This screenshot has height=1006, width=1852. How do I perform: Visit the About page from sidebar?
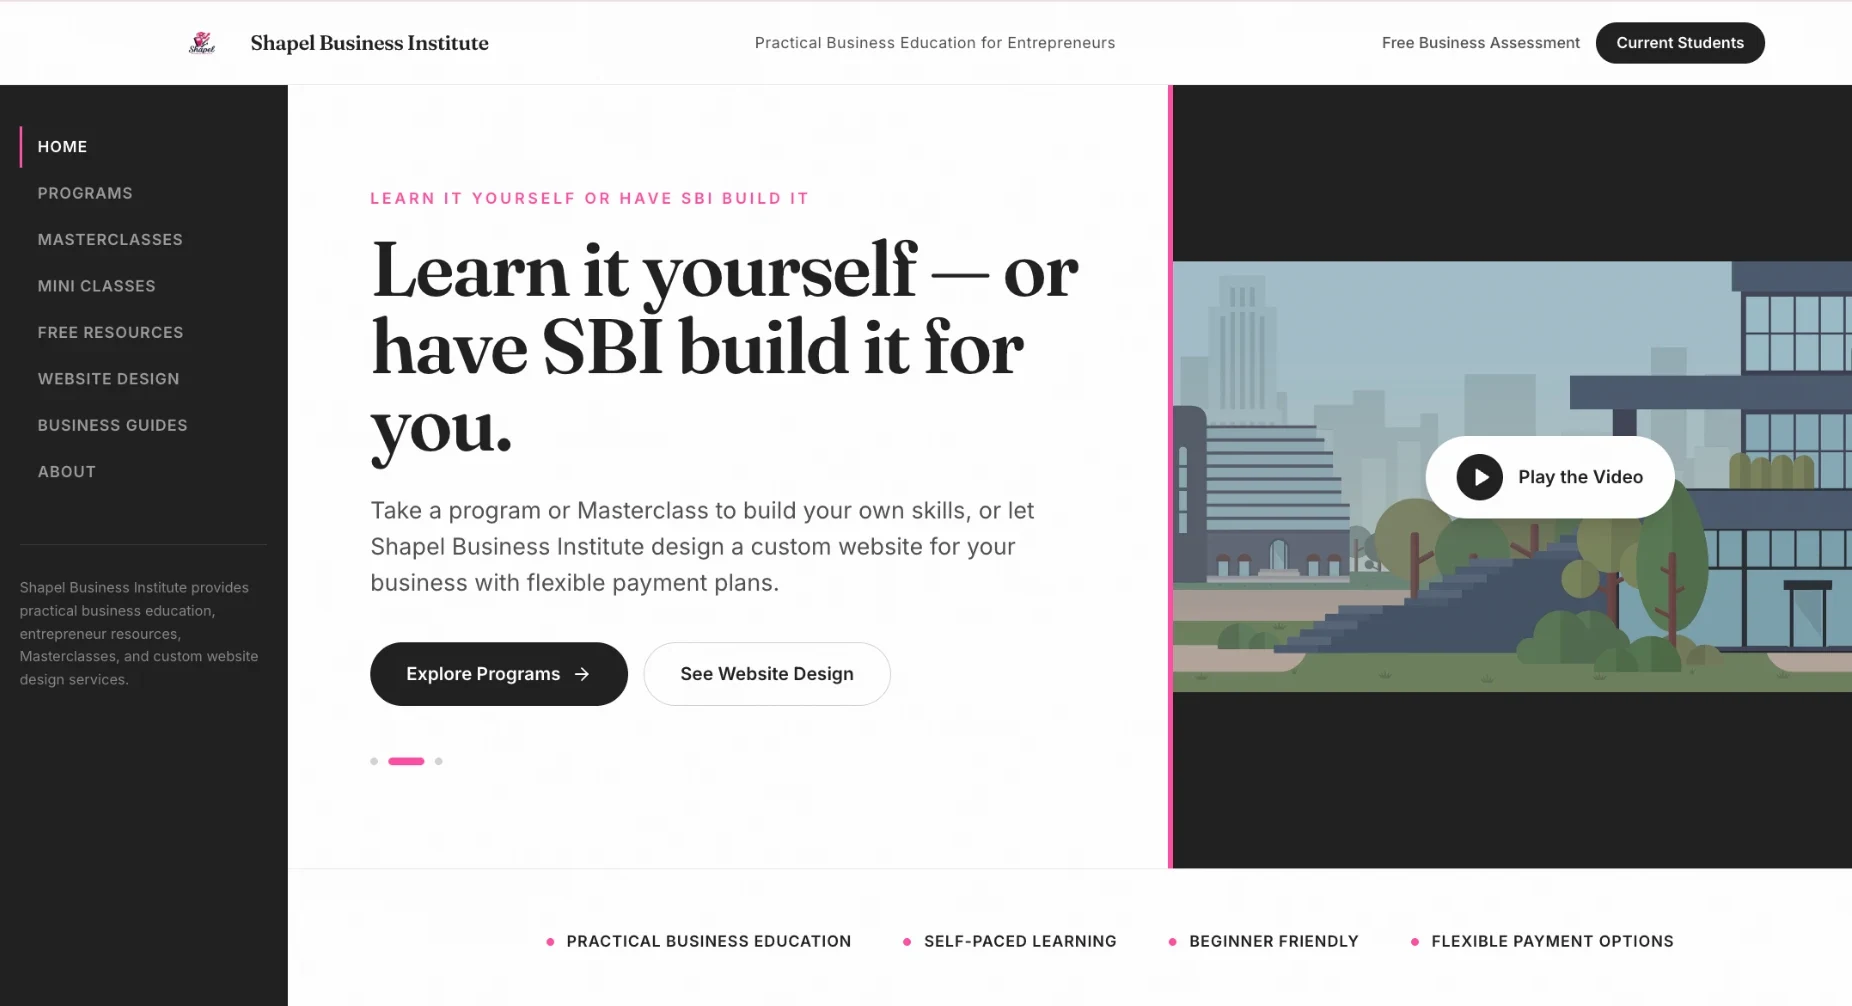(67, 472)
